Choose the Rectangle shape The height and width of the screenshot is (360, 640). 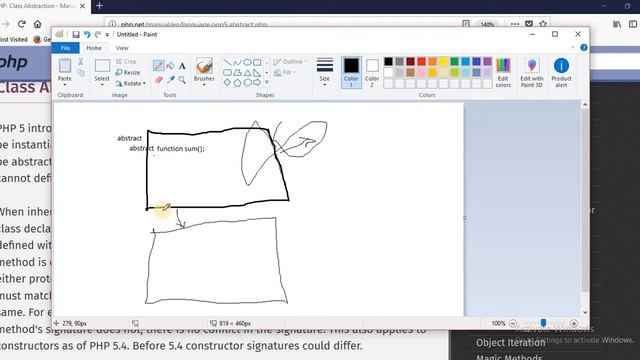(x=257, y=62)
